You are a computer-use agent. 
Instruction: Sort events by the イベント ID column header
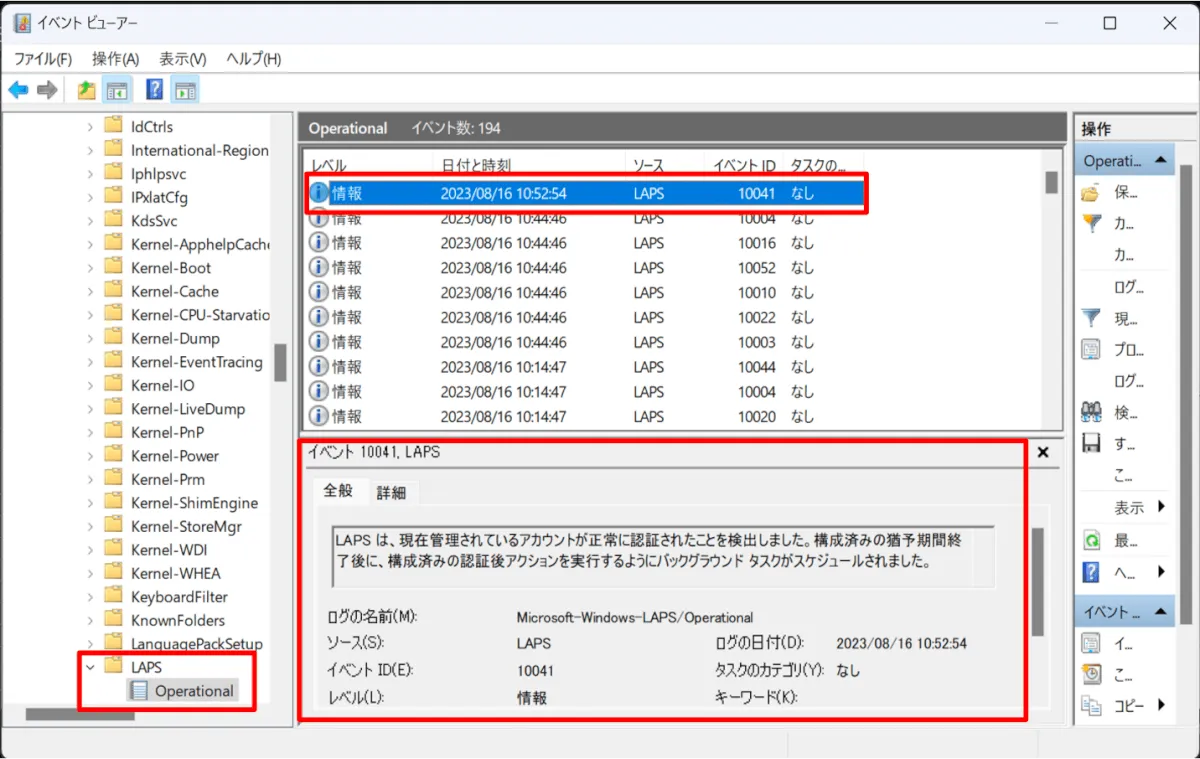click(x=743, y=165)
